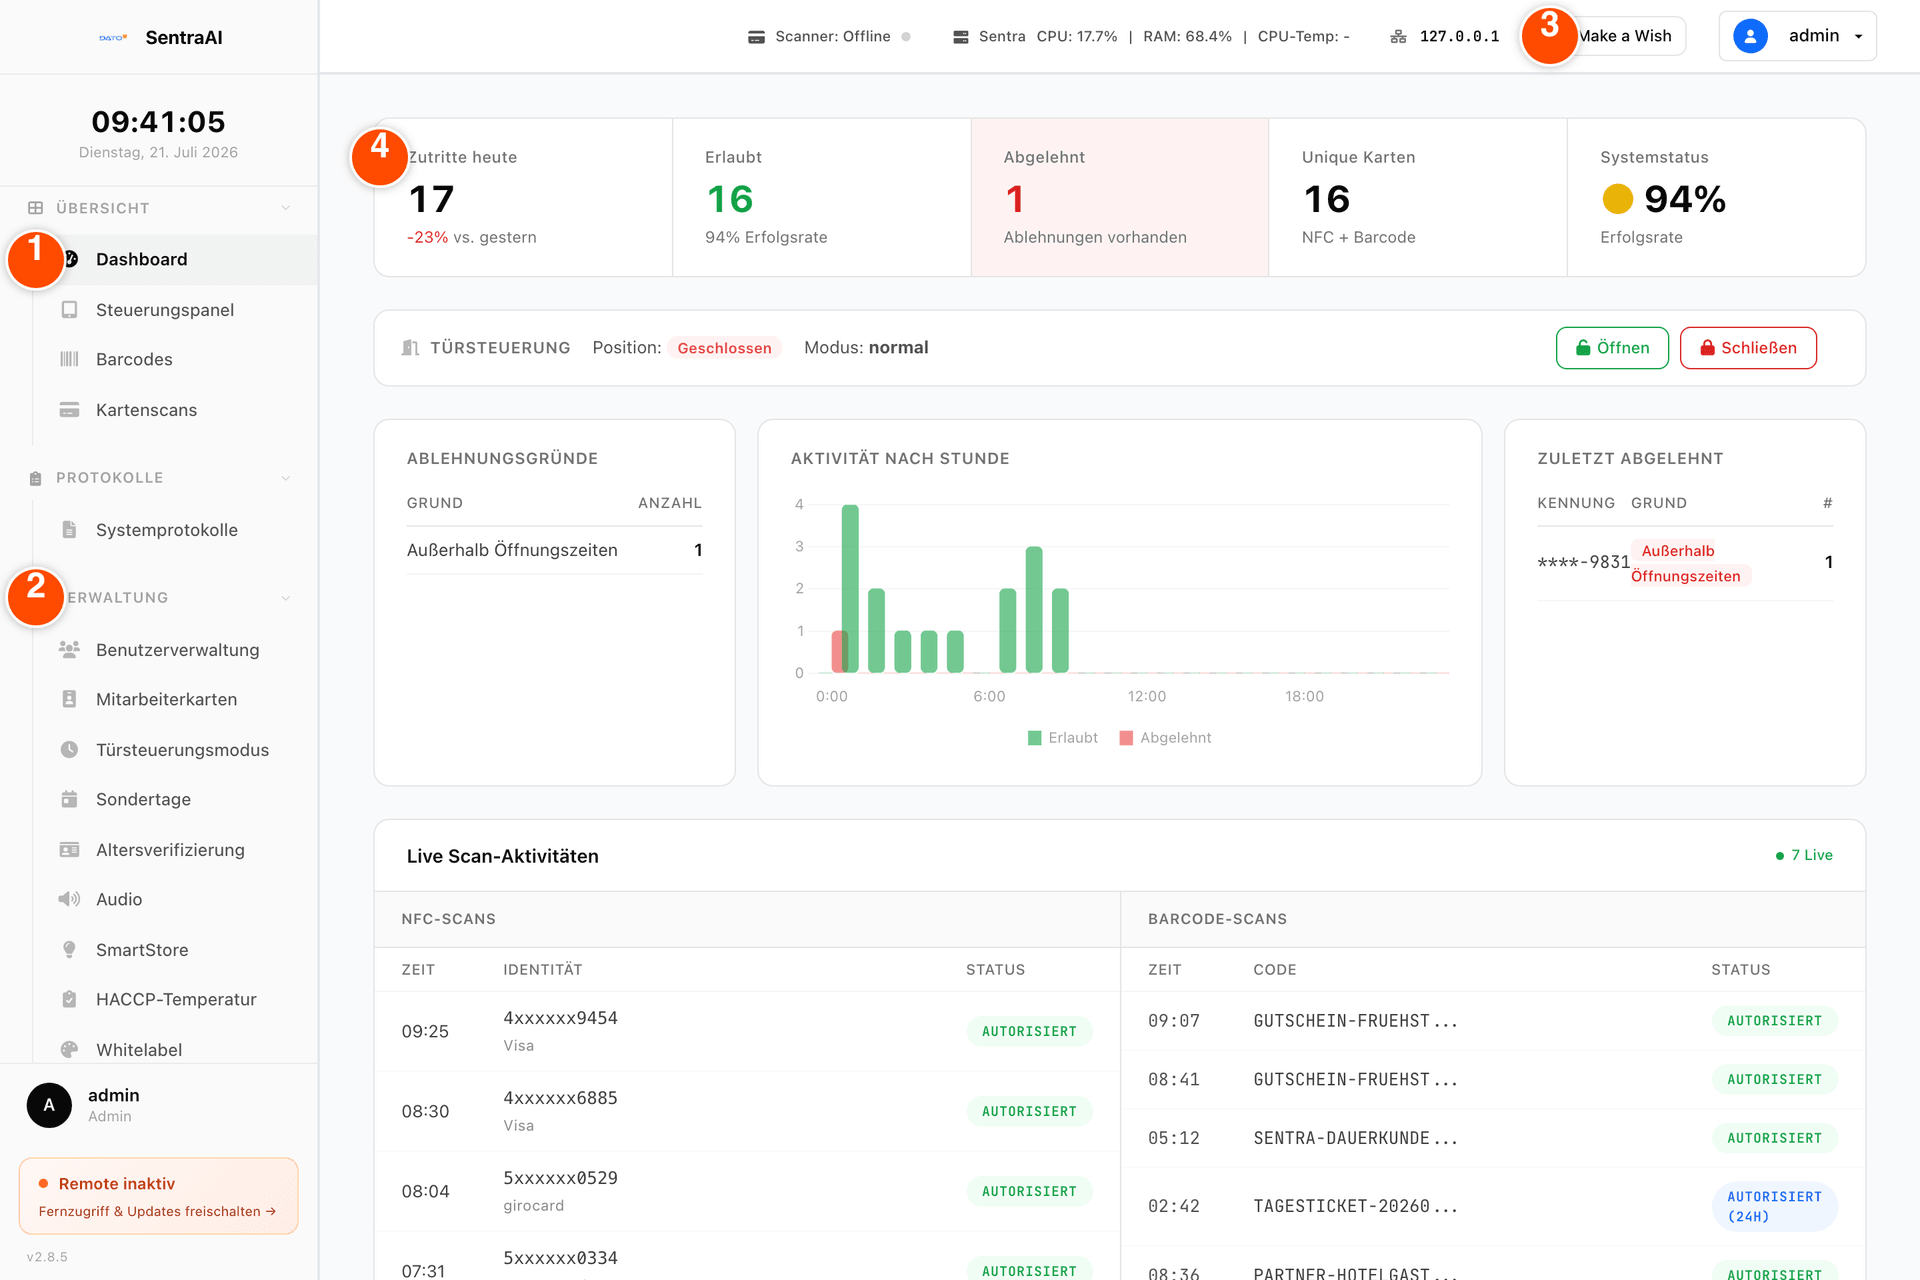The image size is (1920, 1280).
Task: Click the 127.0.0.1 IP address
Action: pos(1459,37)
